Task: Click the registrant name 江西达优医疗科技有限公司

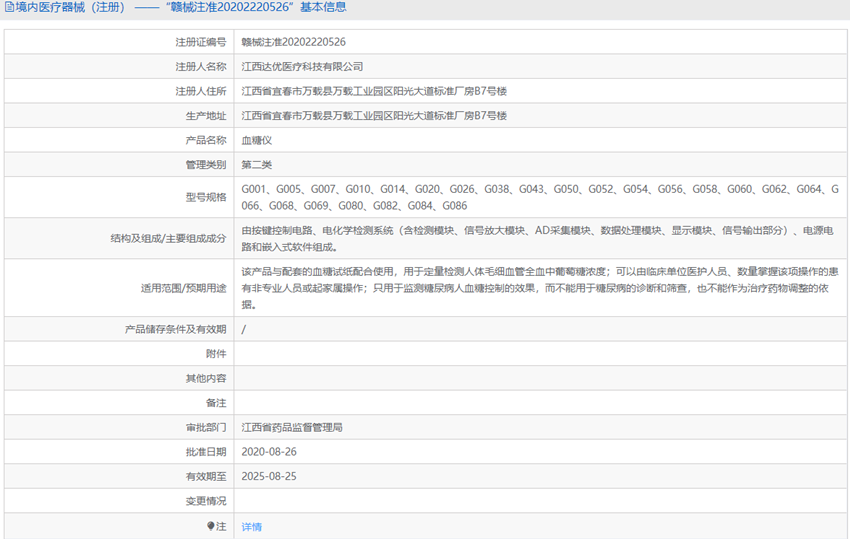Action: pos(302,66)
